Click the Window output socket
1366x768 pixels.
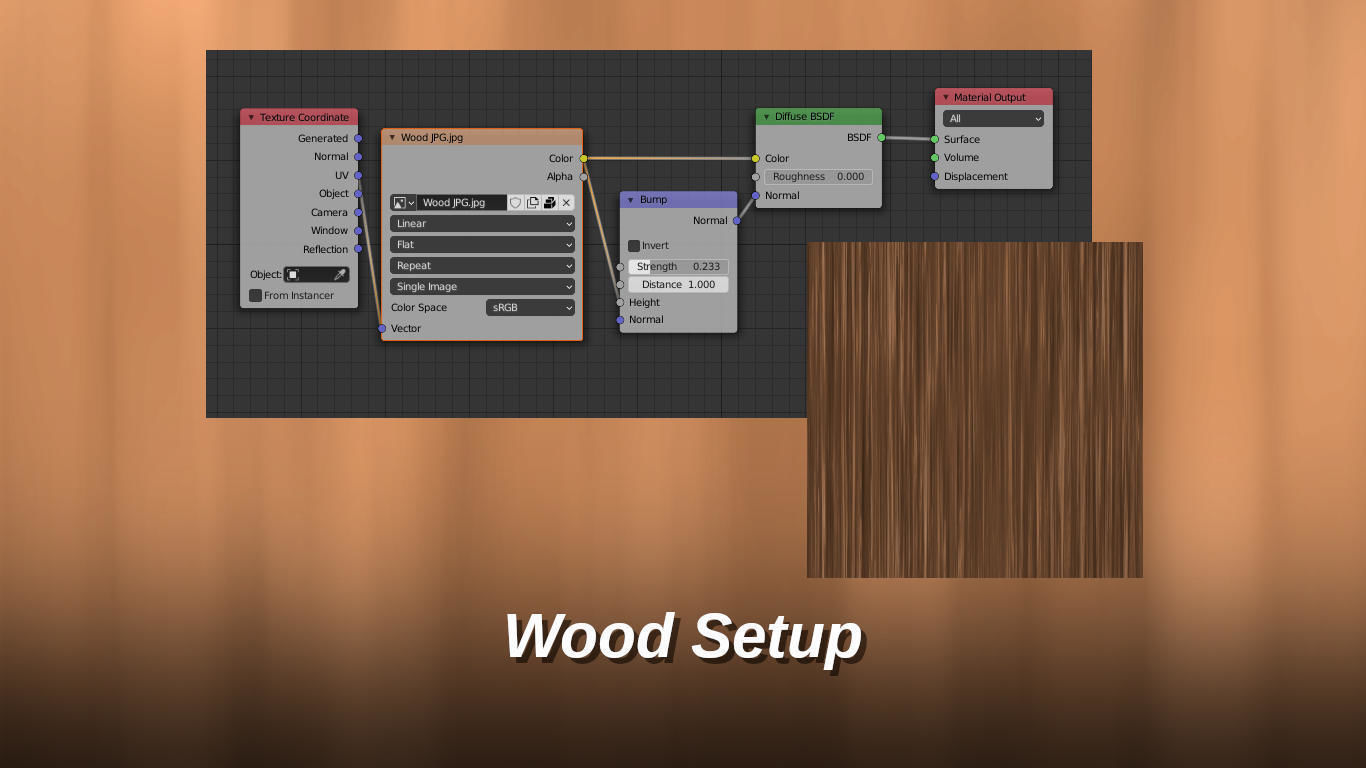(x=358, y=231)
